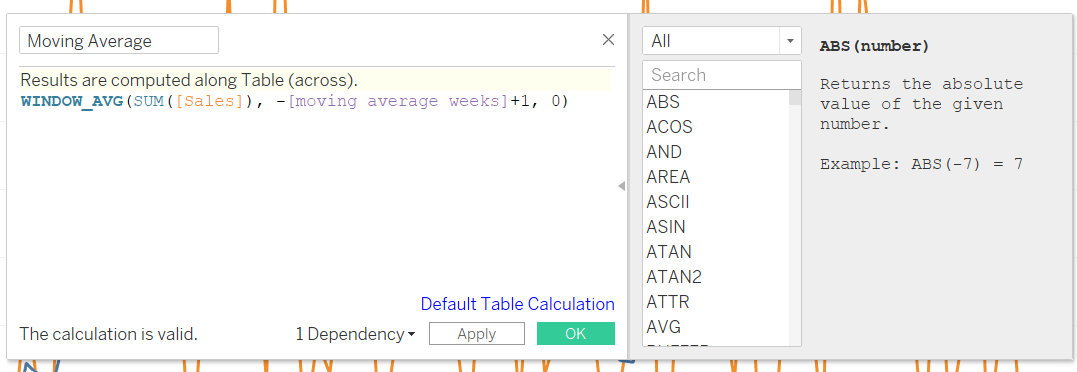Viewport: 1077px width, 372px height.
Task: Expand the 1 Dependency dropdown
Action: tap(355, 334)
